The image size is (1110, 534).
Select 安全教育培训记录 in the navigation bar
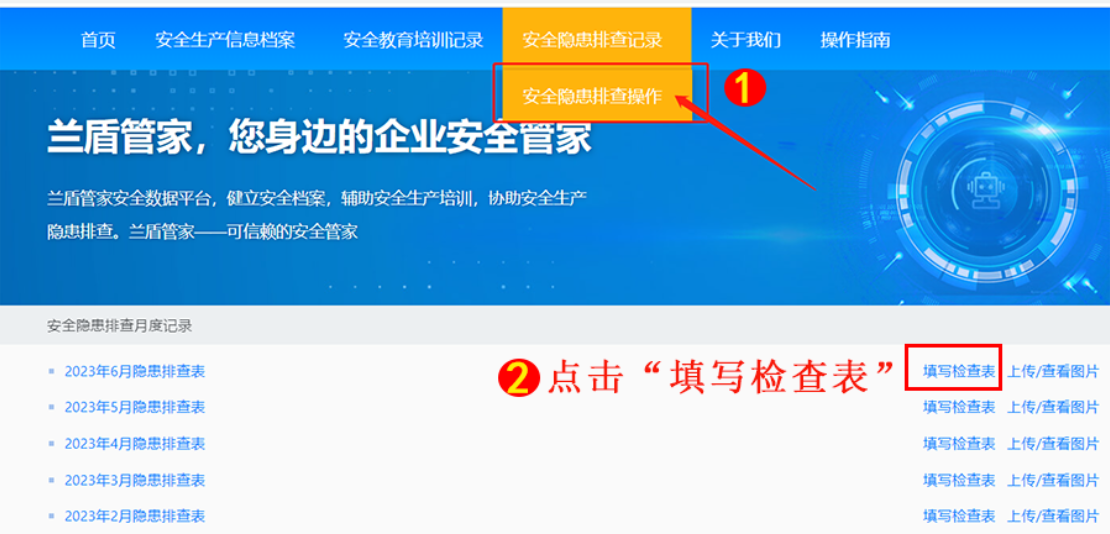(413, 40)
